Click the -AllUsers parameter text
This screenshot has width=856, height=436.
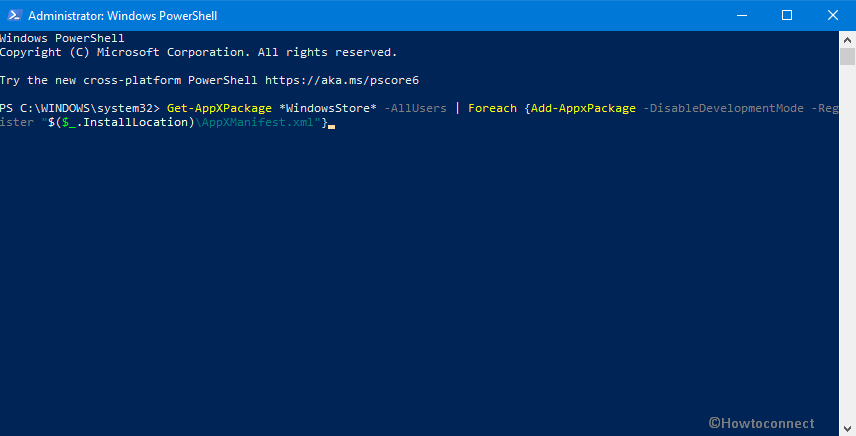tap(415, 108)
